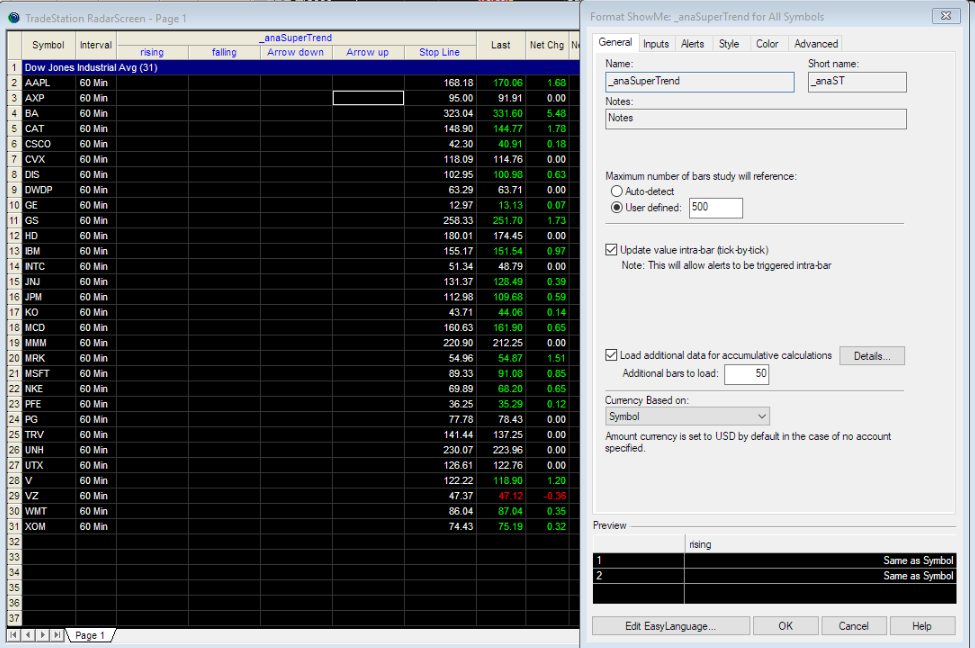This screenshot has width=975, height=648.
Task: Click the Arrow down column header
Action: coord(295,52)
